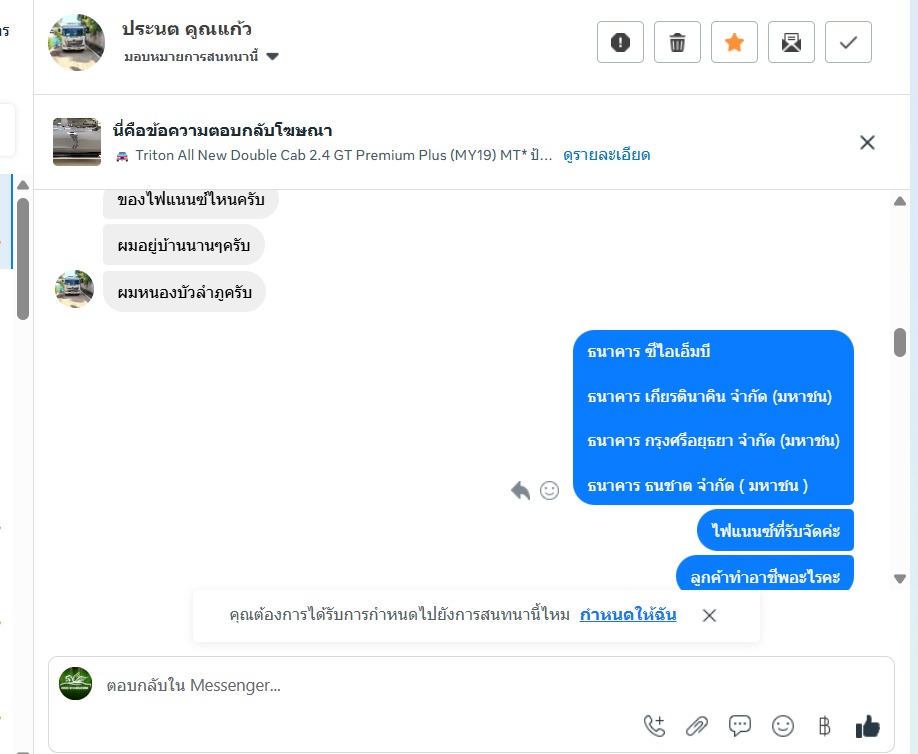918x754 pixels.
Task: Attach a file using the paperclip icon
Action: click(x=697, y=726)
